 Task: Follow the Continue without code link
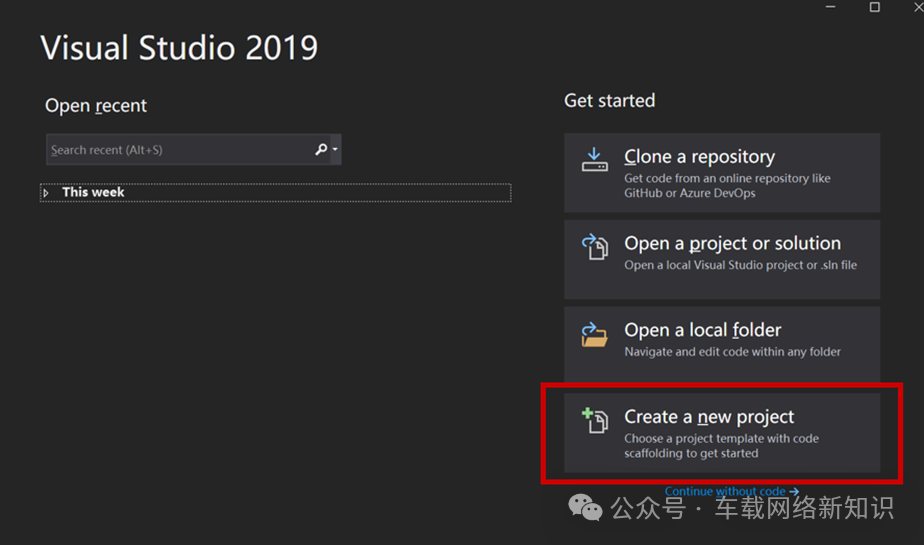(x=731, y=491)
